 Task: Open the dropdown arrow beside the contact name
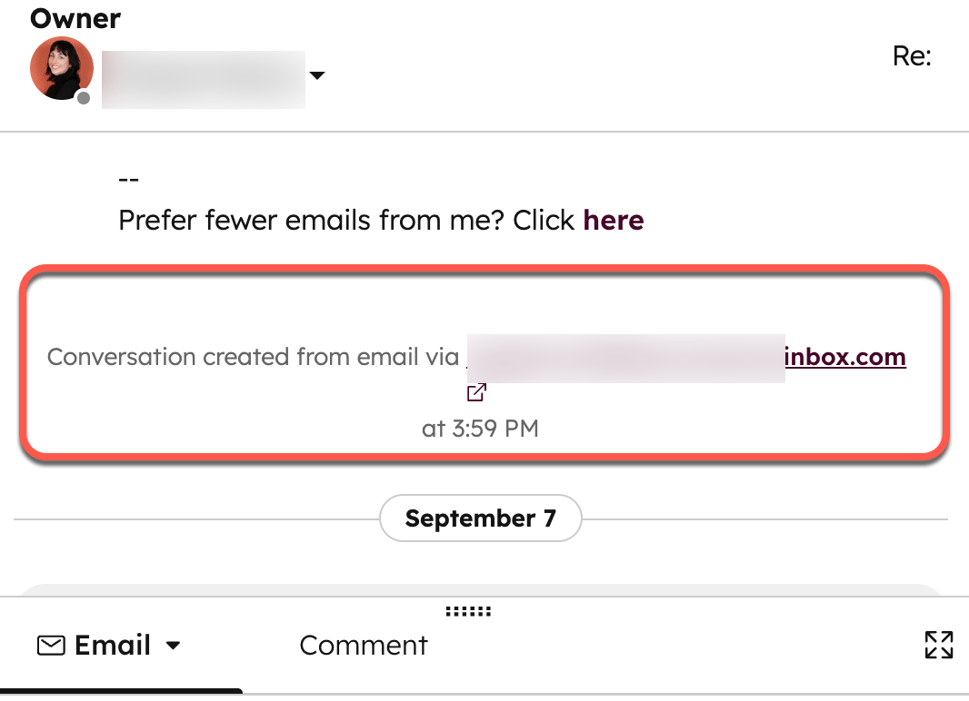pos(317,75)
